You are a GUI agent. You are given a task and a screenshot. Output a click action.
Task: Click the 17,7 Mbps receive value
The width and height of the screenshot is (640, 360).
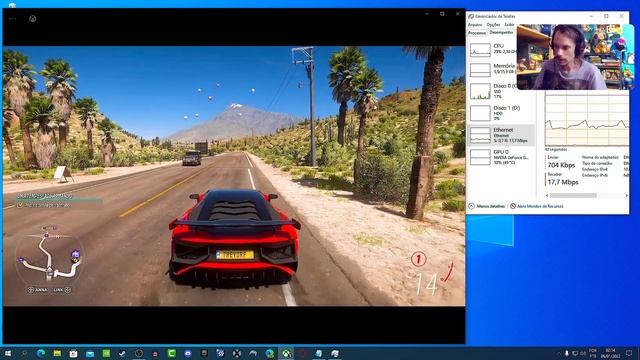563,182
